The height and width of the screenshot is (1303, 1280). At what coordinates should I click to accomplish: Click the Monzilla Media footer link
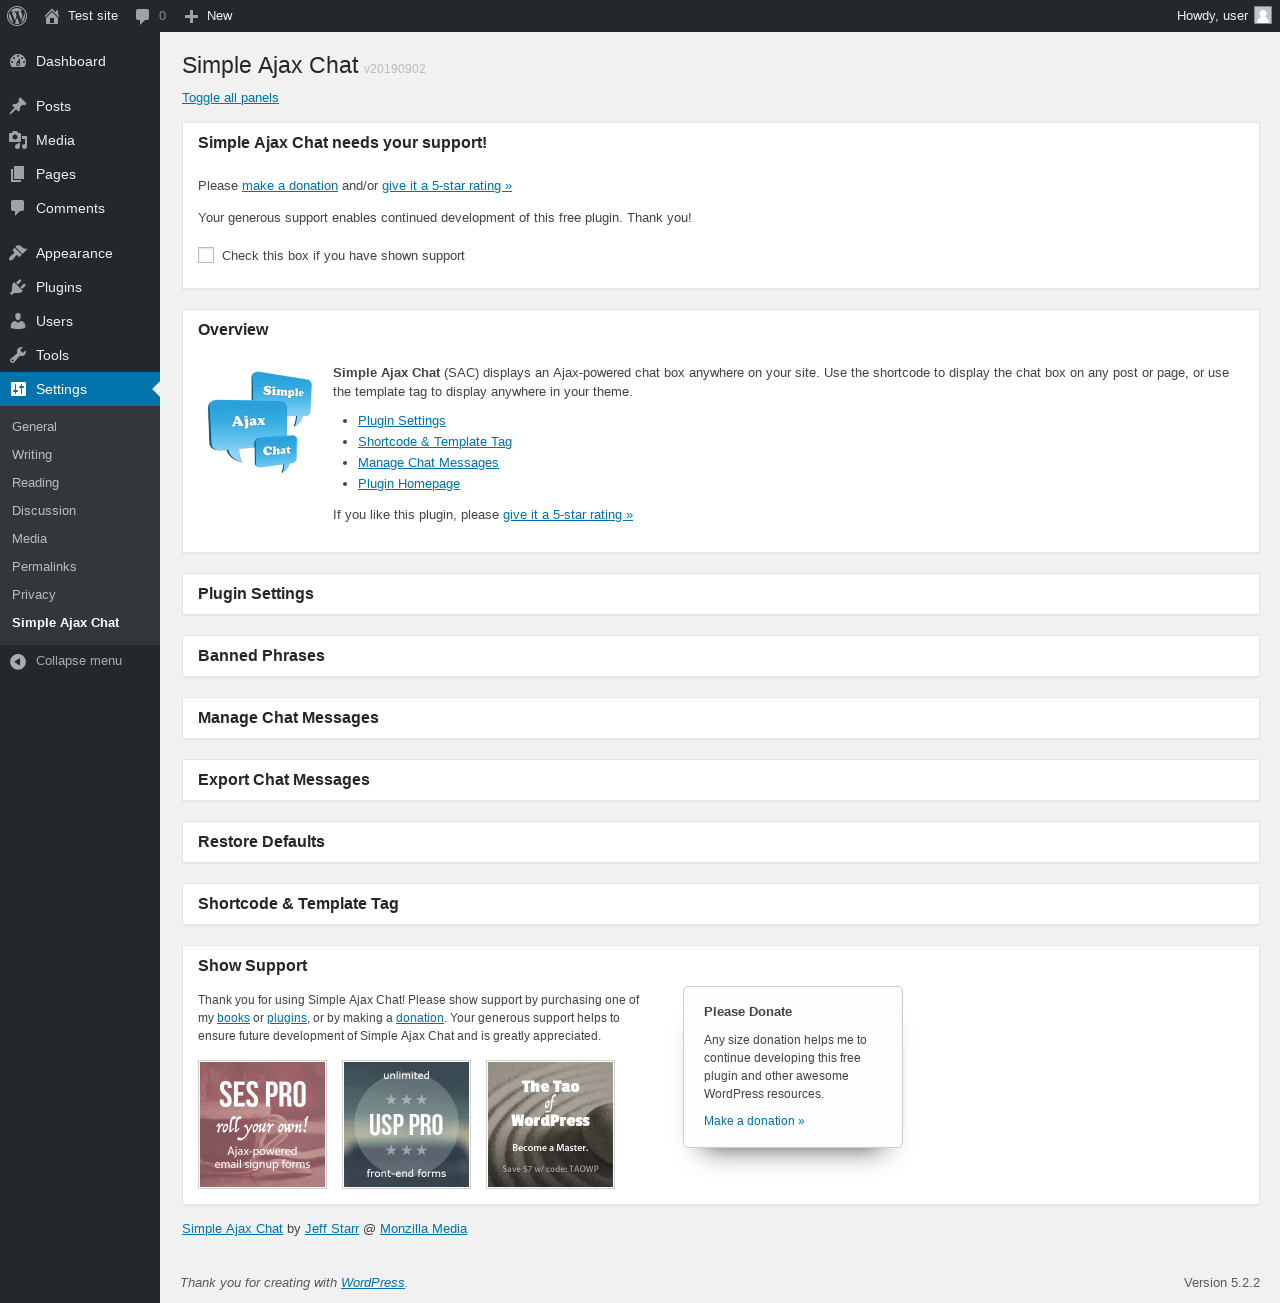[x=423, y=1228]
